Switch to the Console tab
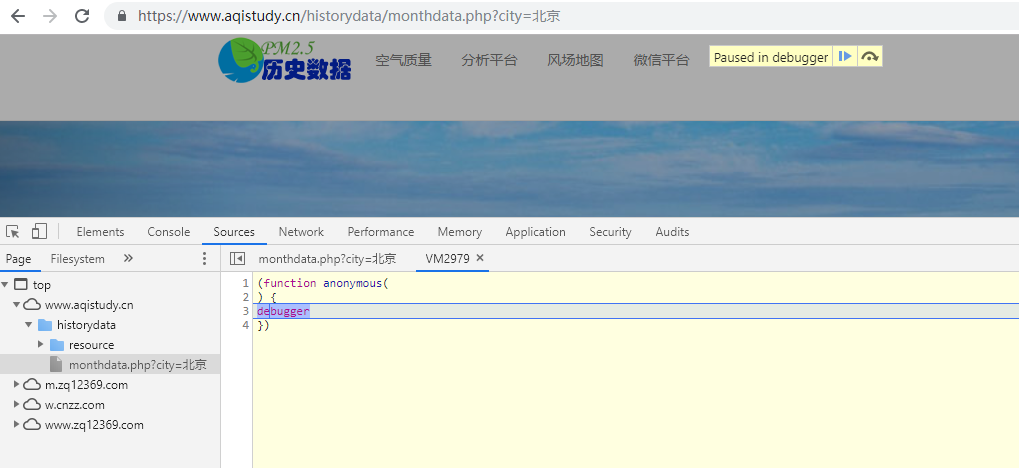The image size is (1019, 468). (168, 232)
